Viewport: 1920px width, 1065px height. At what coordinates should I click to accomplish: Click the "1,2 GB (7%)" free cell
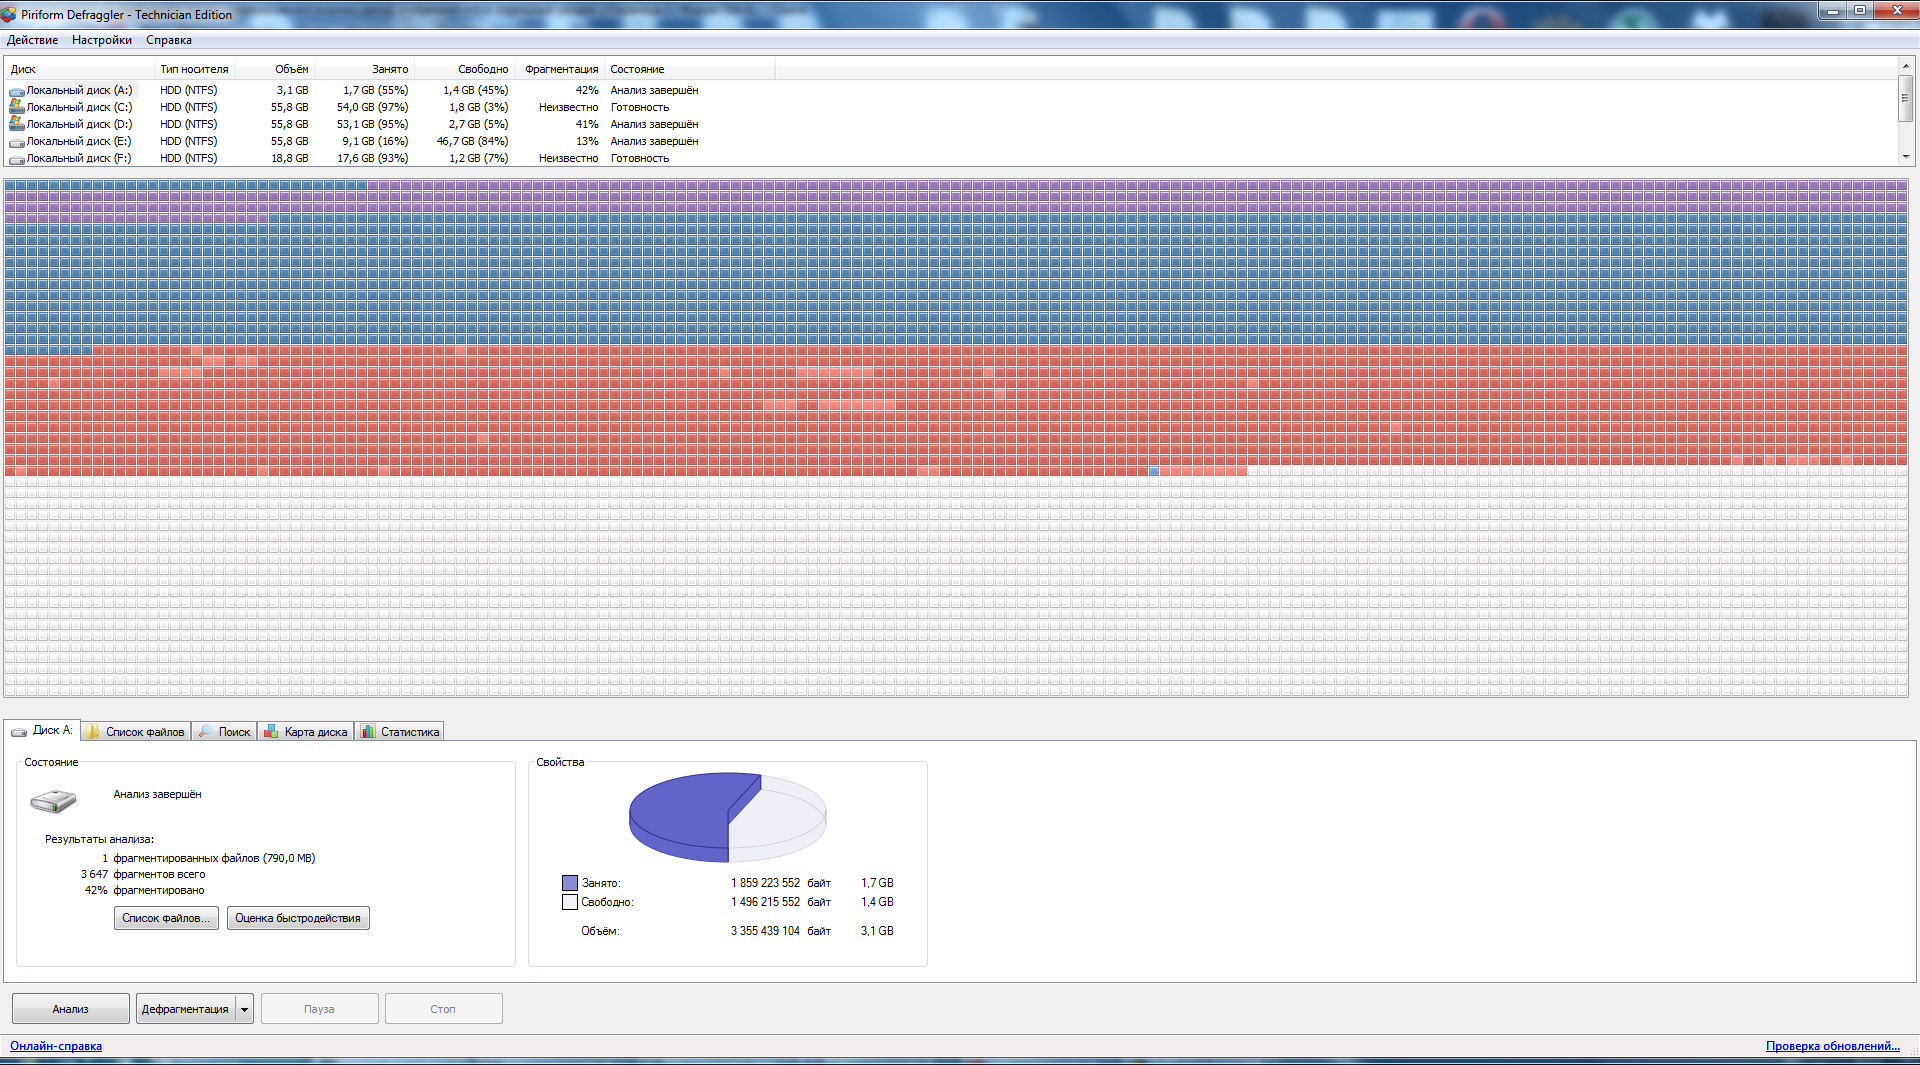(479, 158)
